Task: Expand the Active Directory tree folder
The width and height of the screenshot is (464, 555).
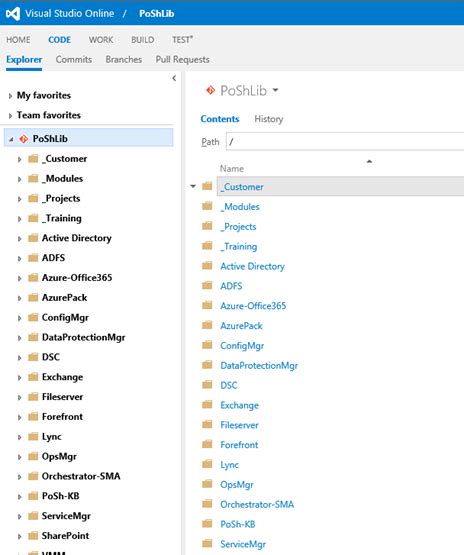Action: point(19,239)
